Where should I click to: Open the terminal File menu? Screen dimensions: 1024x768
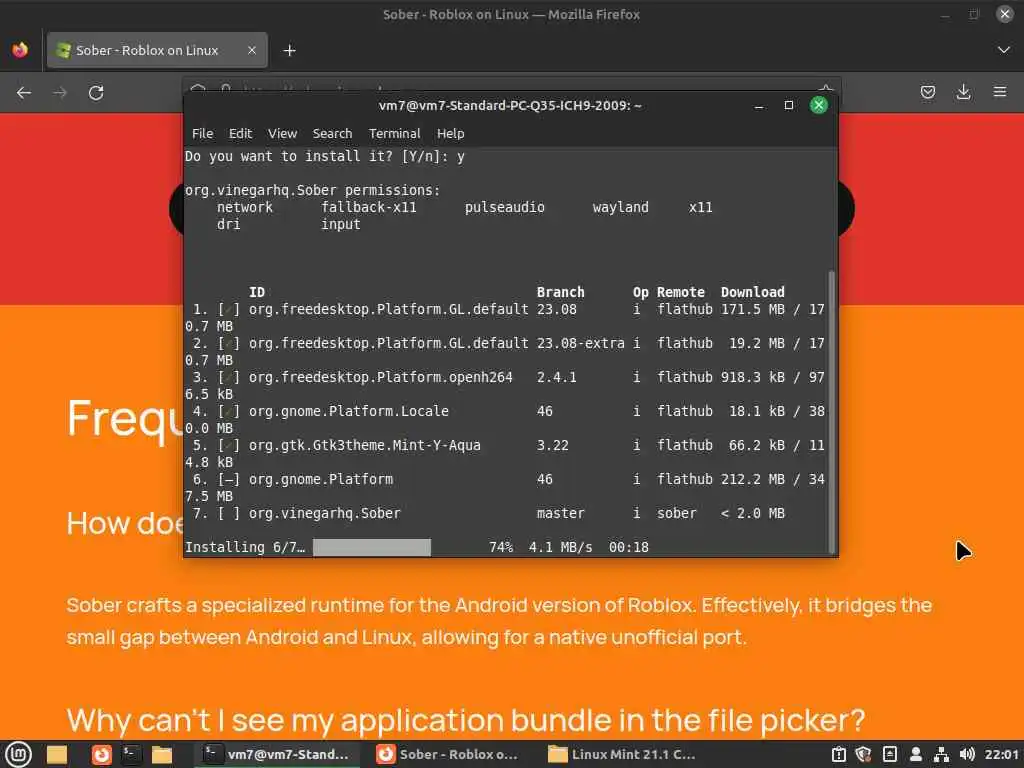coord(202,133)
